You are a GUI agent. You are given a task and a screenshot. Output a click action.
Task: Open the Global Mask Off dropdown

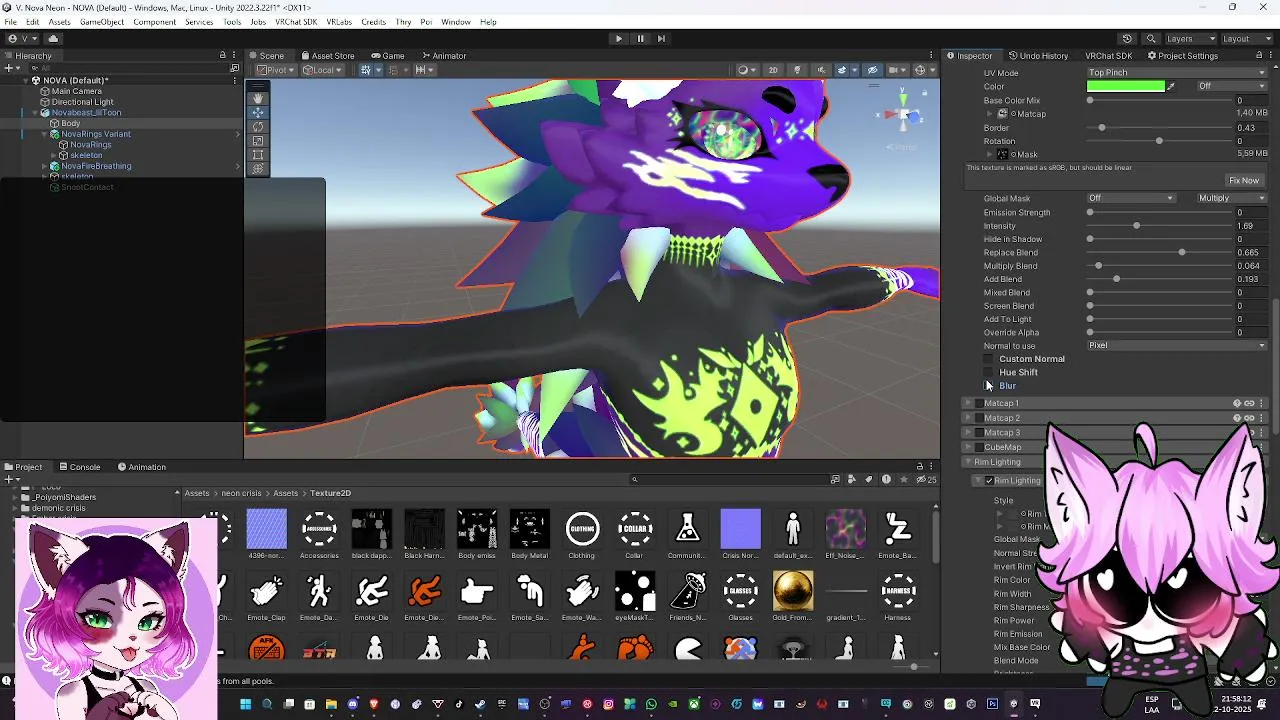tap(1131, 198)
